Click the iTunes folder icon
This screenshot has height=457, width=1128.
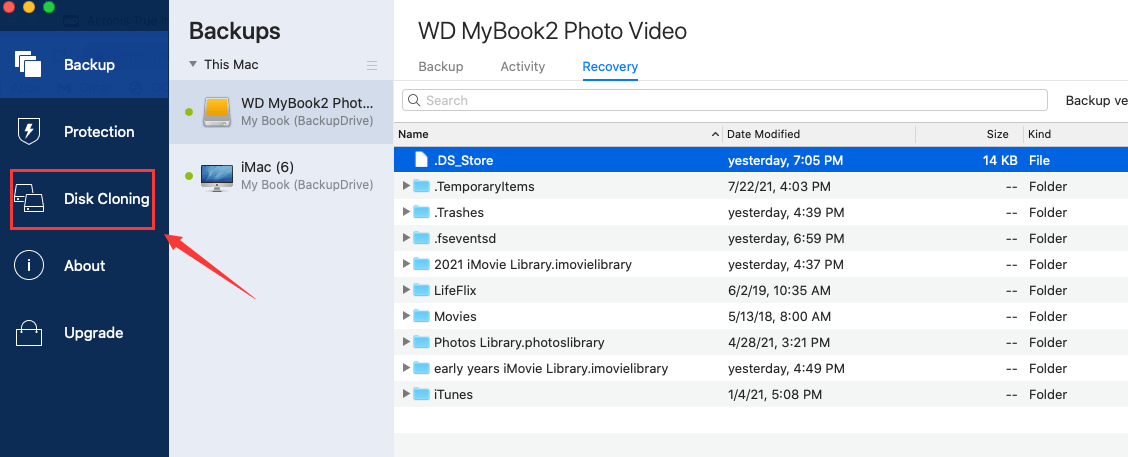(x=422, y=394)
